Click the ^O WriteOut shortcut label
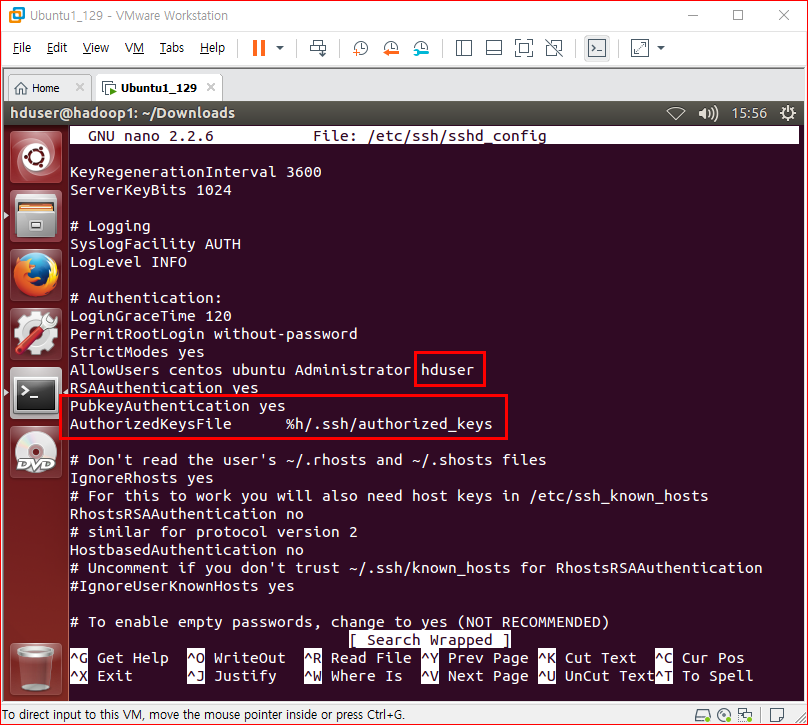Viewport: 808px width, 725px height. point(237,658)
